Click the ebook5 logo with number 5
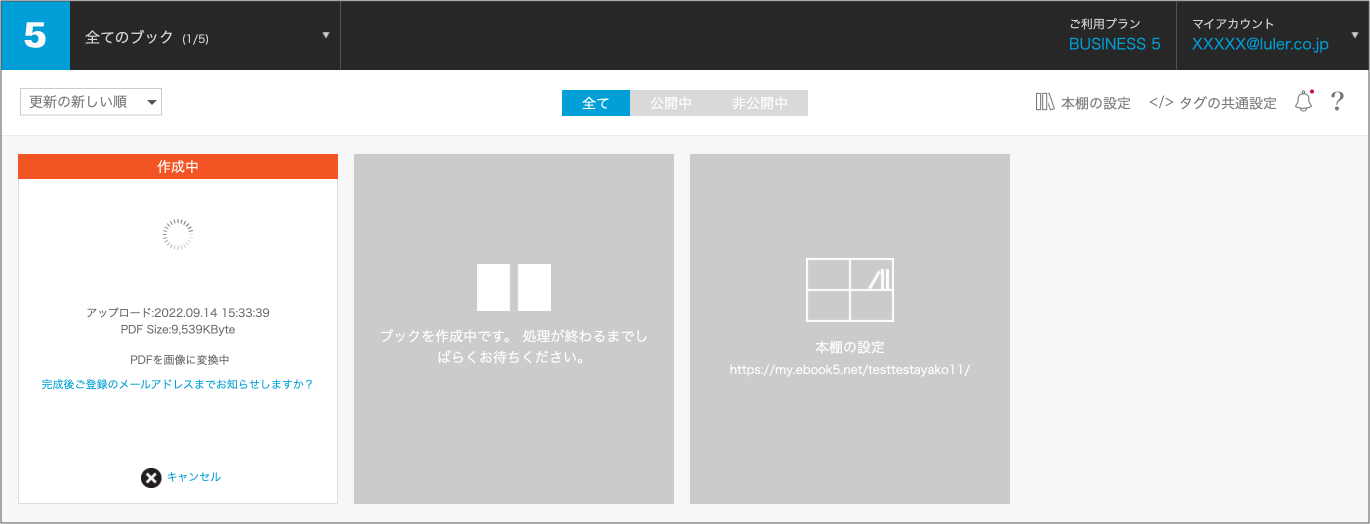 point(36,36)
